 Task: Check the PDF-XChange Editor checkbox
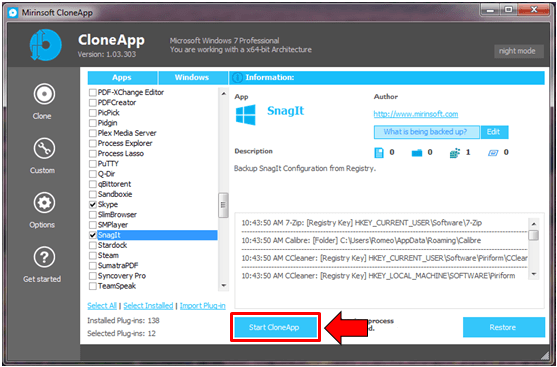(x=92, y=93)
